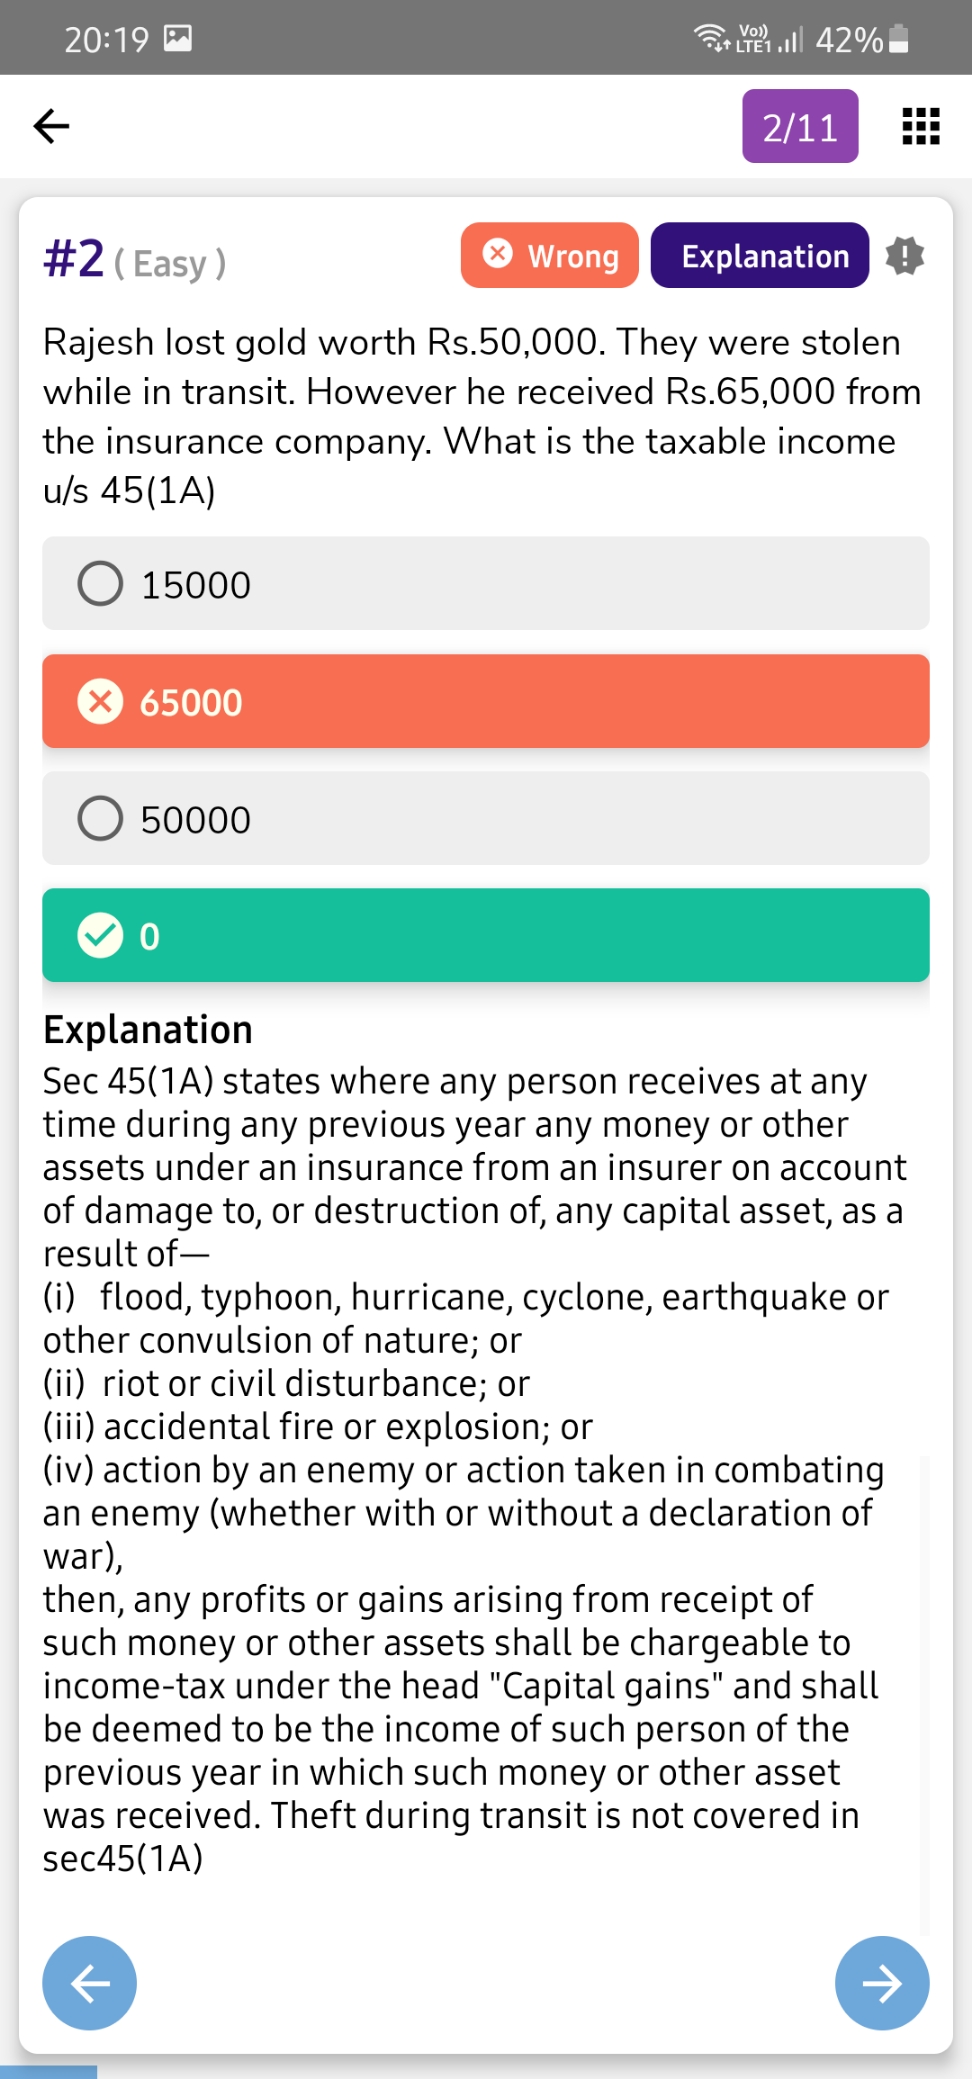This screenshot has width=972, height=2079.
Task: Tap the battery icon in status bar
Action: [899, 39]
